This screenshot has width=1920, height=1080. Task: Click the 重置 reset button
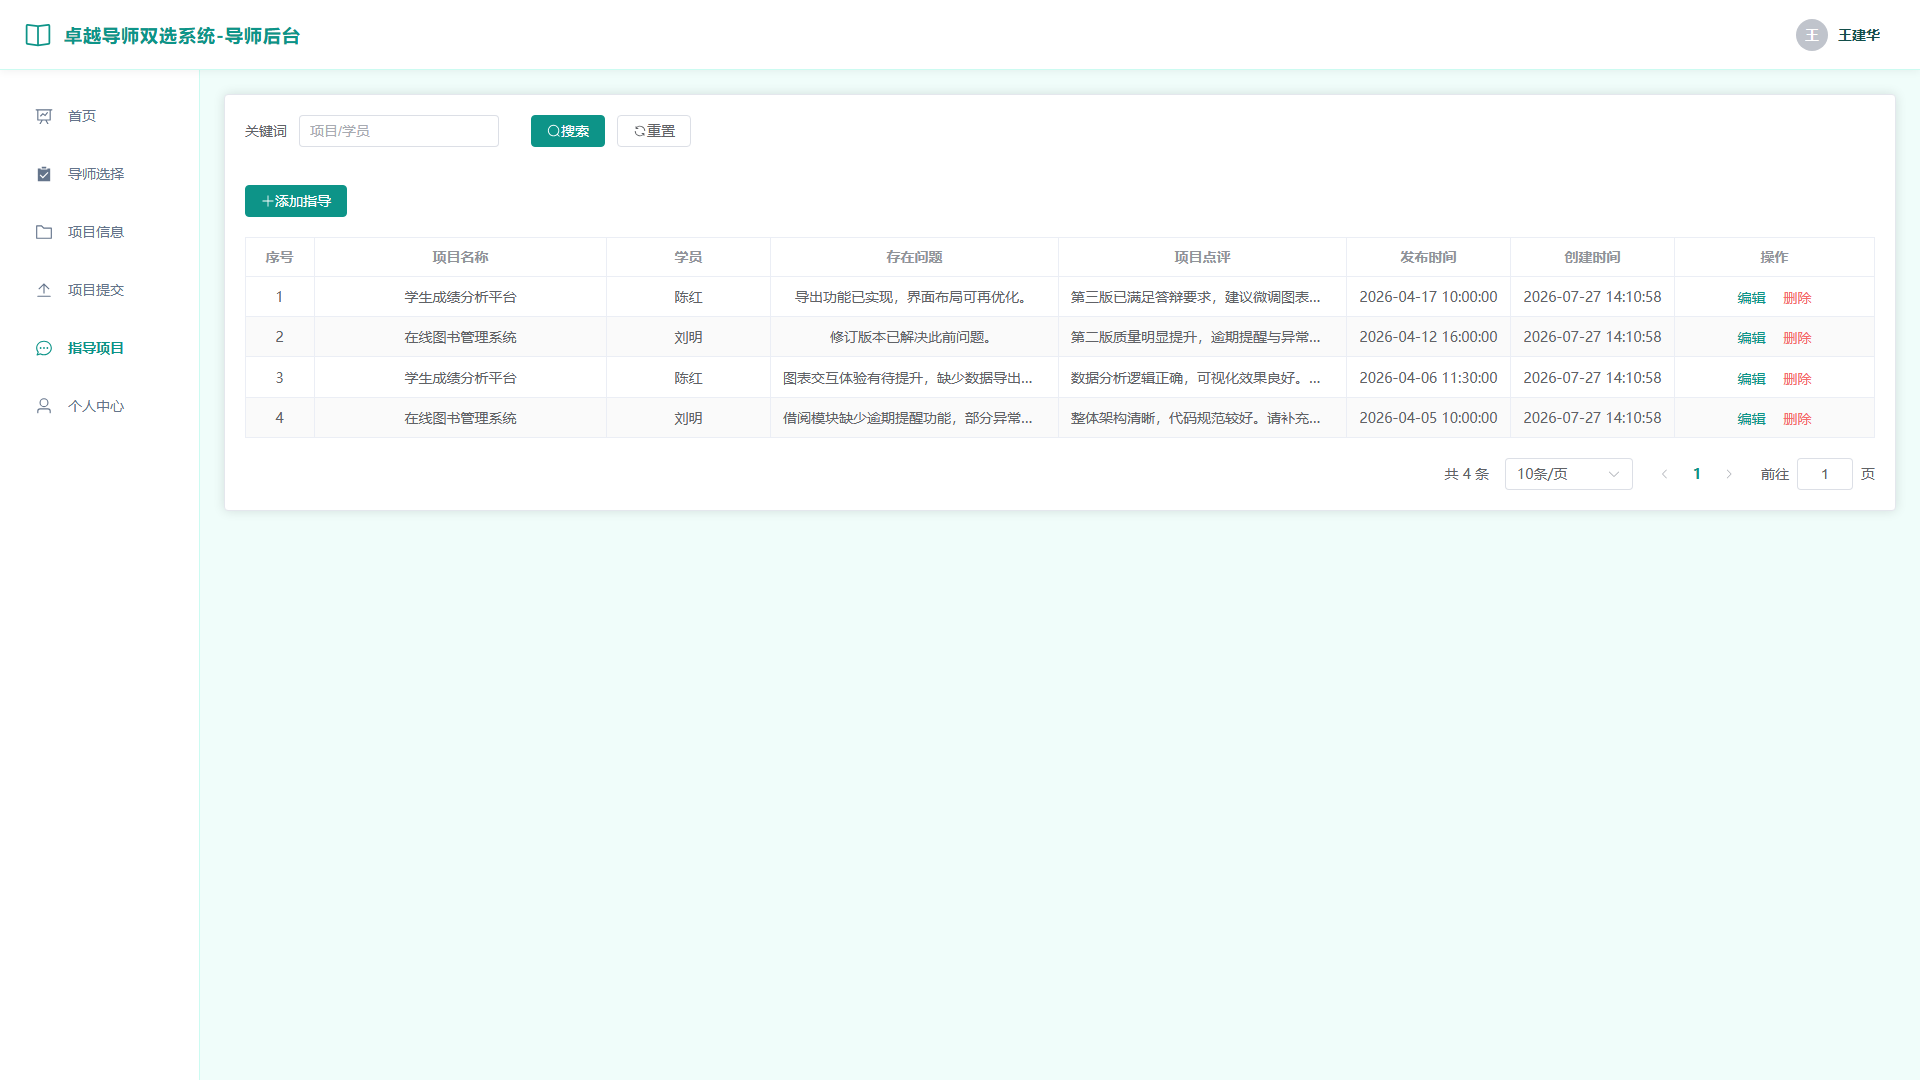click(654, 131)
